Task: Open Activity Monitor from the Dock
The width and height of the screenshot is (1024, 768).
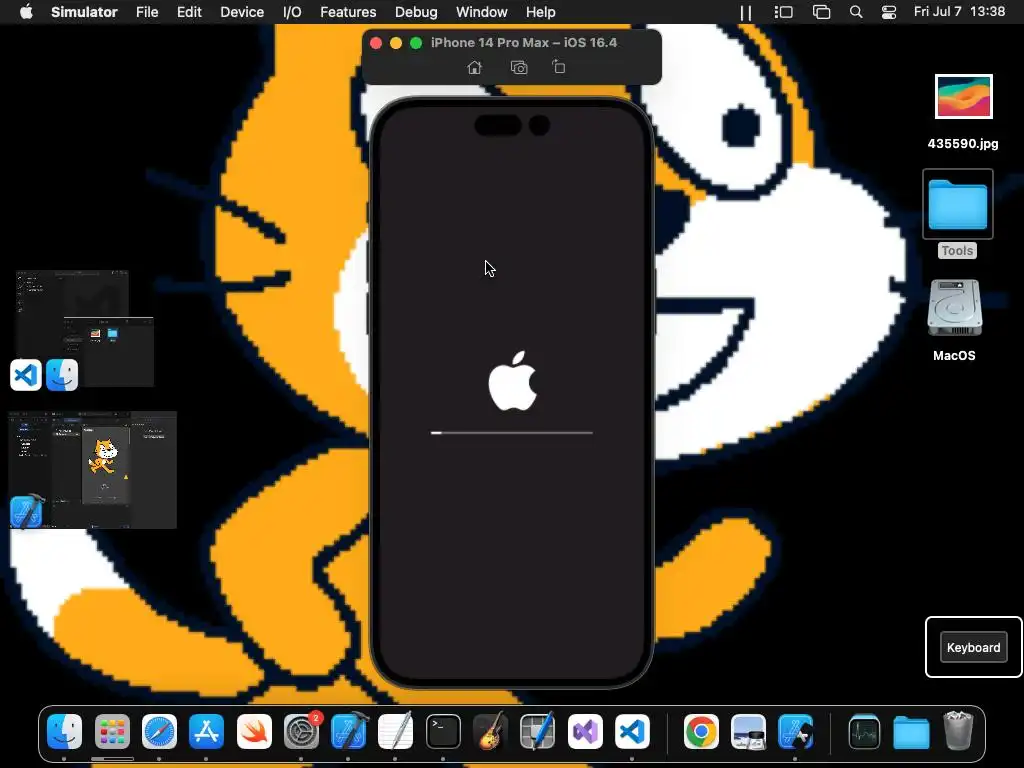Action: coord(864,731)
